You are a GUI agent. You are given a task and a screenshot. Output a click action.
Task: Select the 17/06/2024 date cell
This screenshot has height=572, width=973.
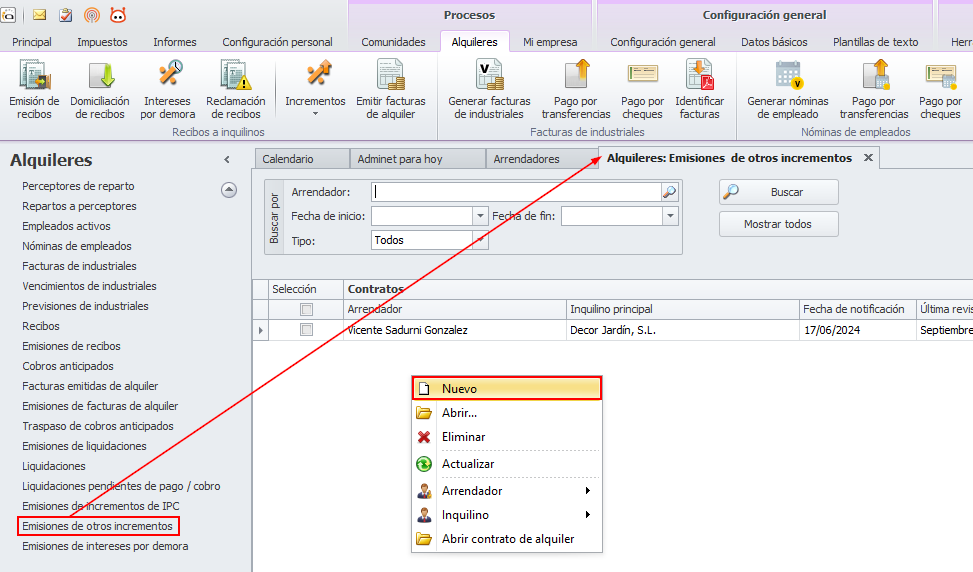858,331
